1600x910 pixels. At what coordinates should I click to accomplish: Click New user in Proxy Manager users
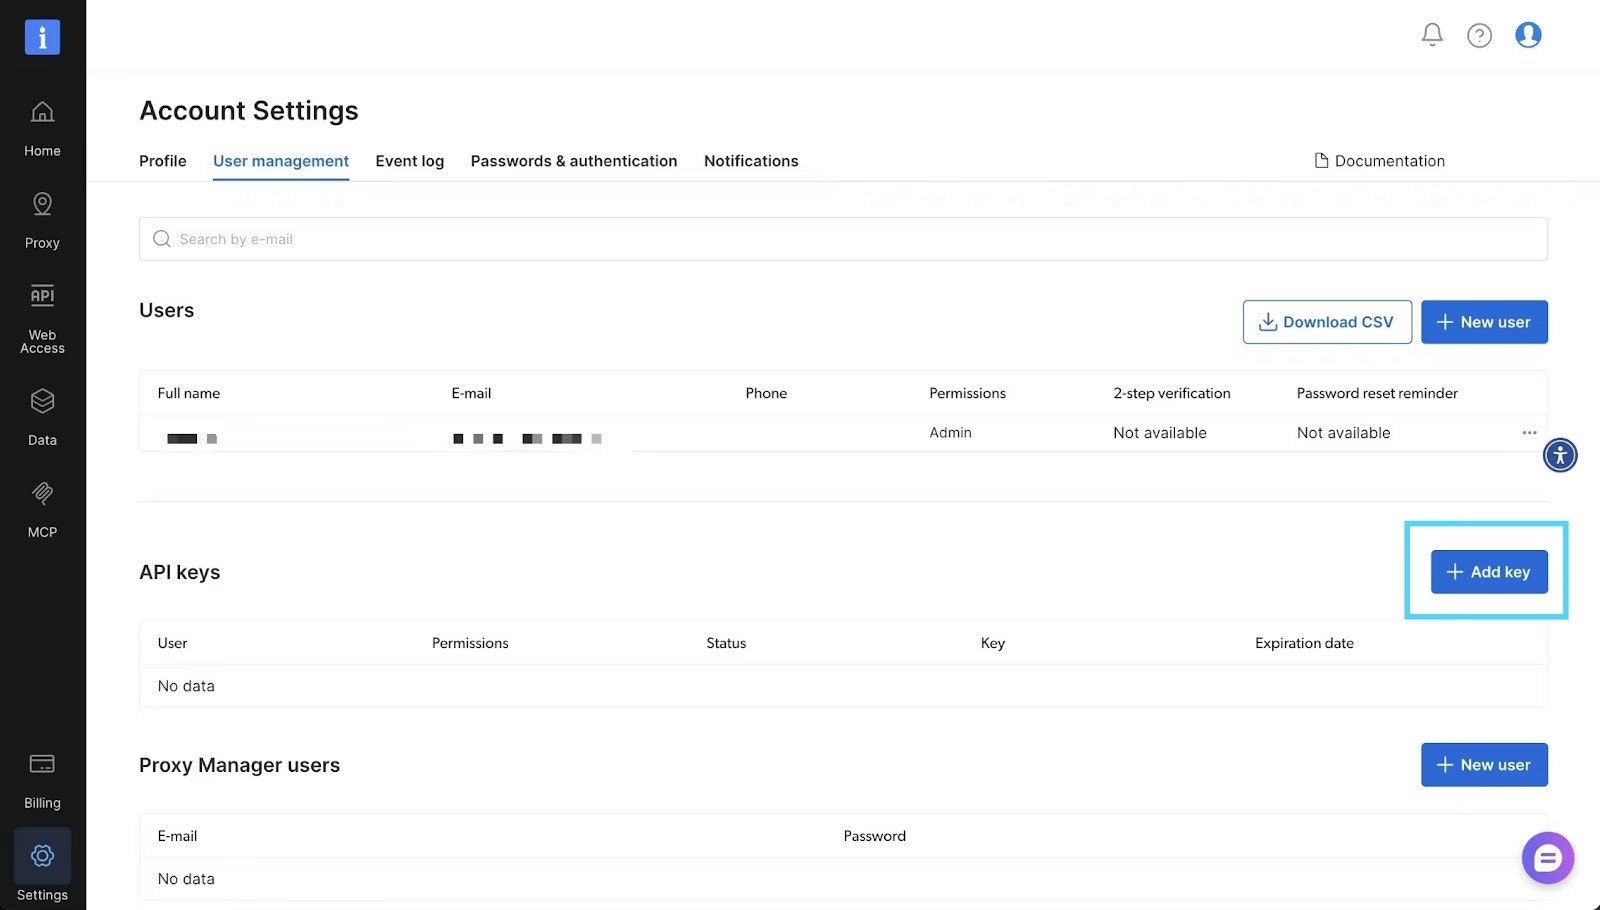(1484, 765)
